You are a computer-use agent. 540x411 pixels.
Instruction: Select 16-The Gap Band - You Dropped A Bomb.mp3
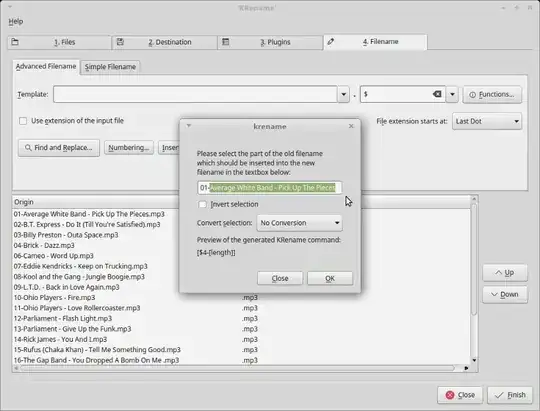click(96, 360)
